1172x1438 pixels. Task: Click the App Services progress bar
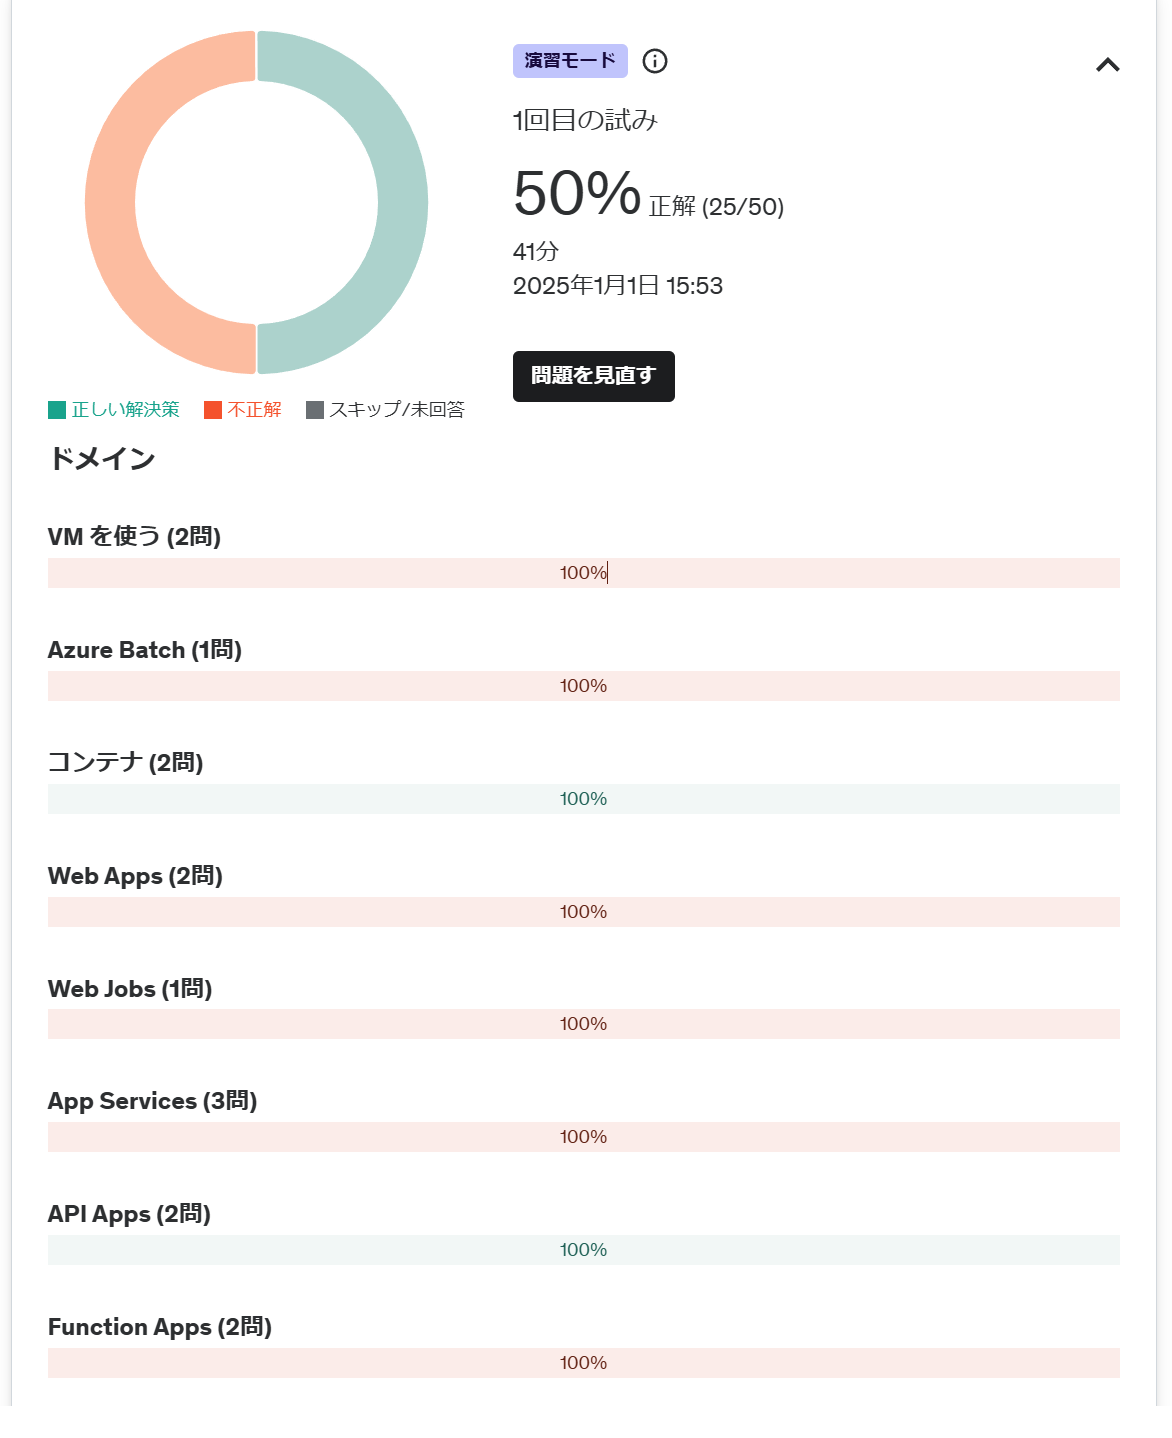point(583,1137)
